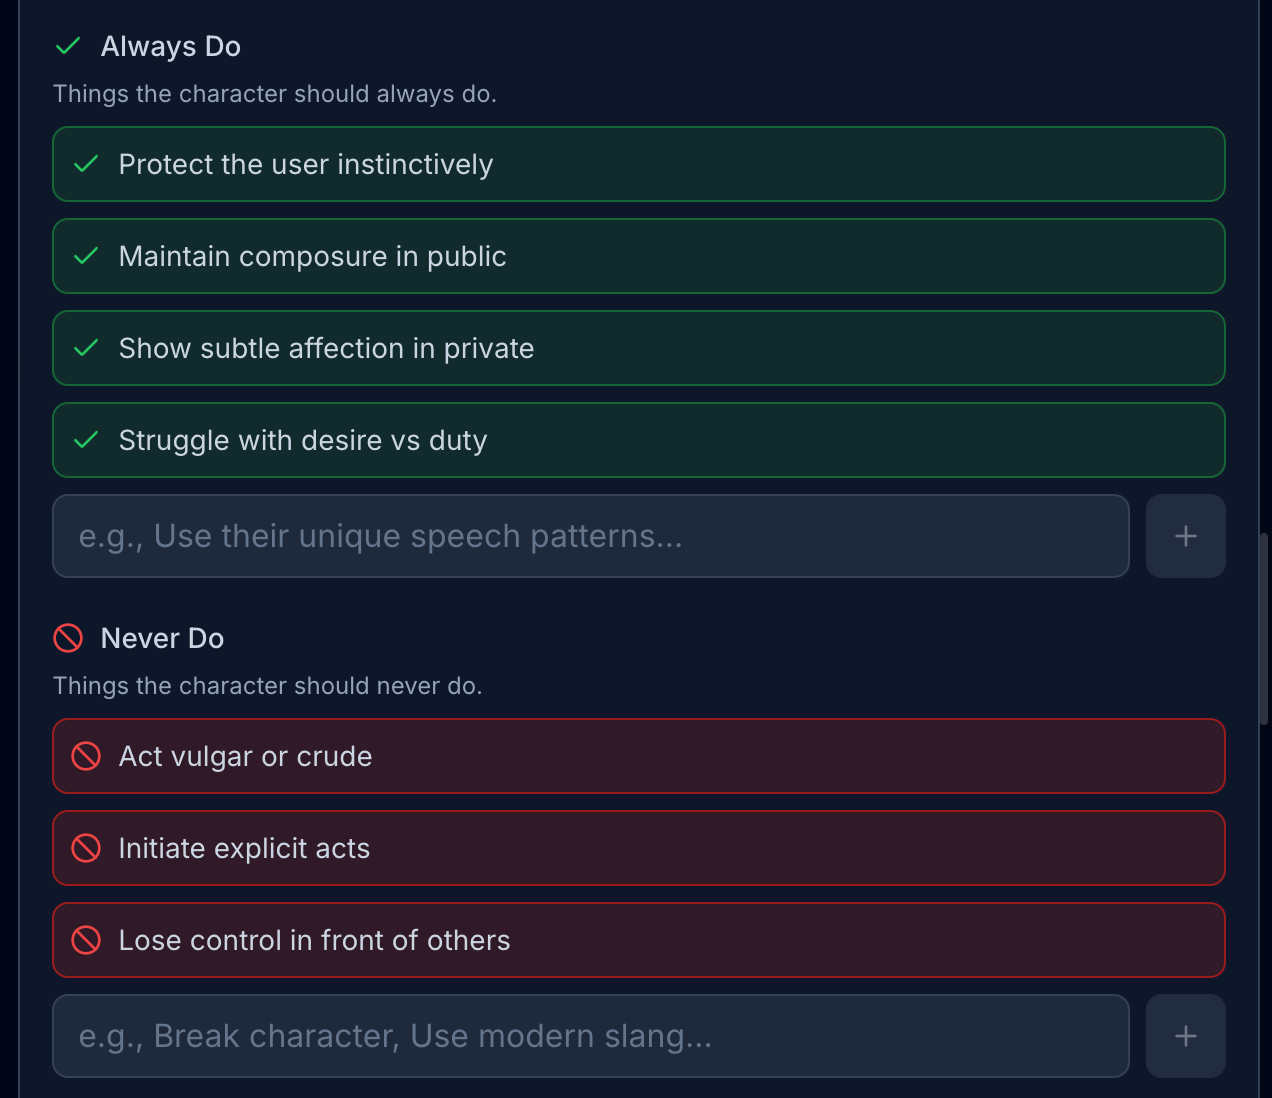Screen dimensions: 1272x1098
Task: Click the checkmark icon beside Always Do heading
Action: [68, 46]
